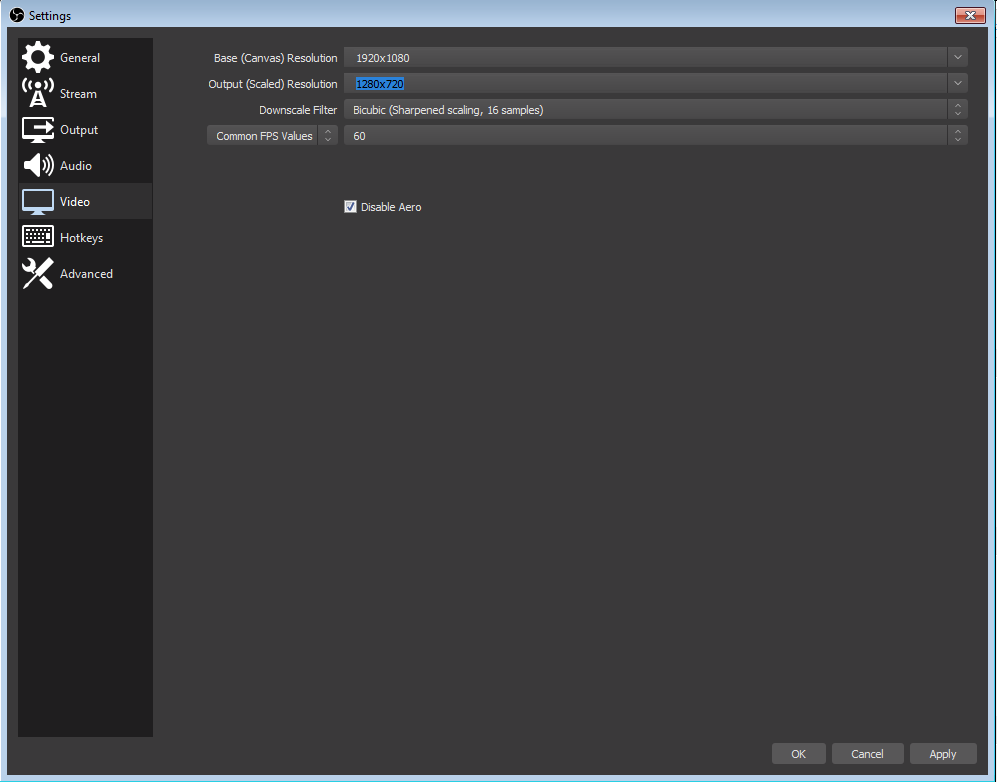Click the Output monitor-arrow icon

pos(38,129)
